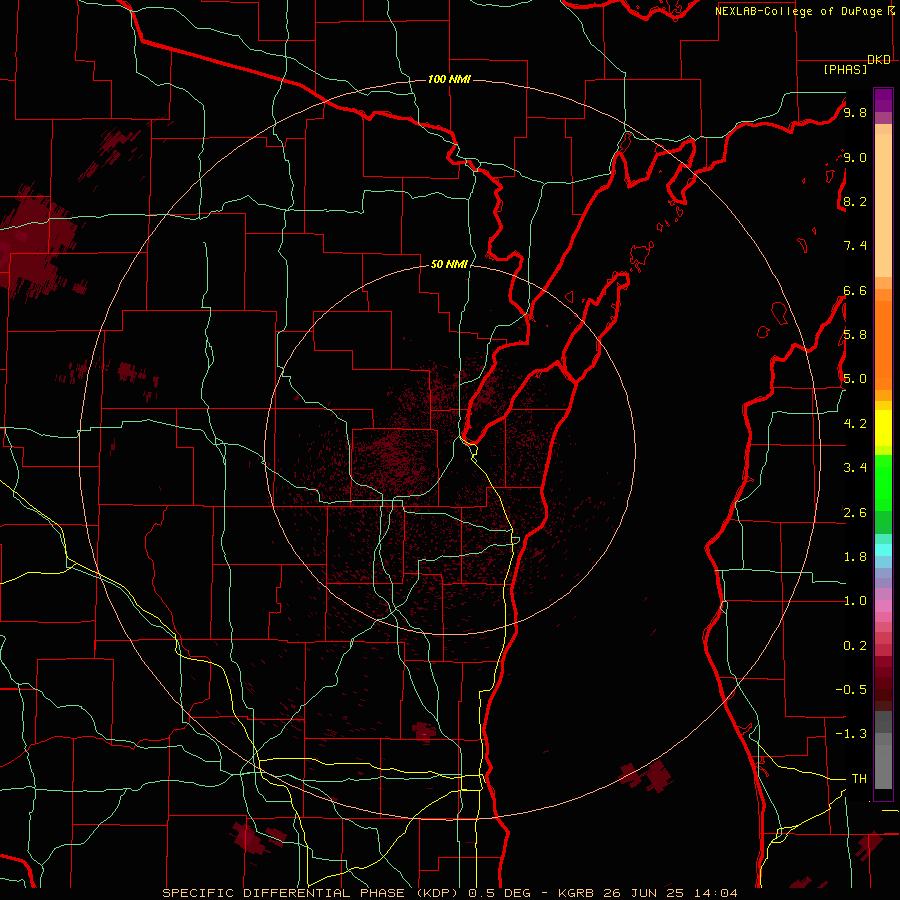This screenshot has width=900, height=900.
Task: Click the [PHAS] units label
Action: point(845,69)
